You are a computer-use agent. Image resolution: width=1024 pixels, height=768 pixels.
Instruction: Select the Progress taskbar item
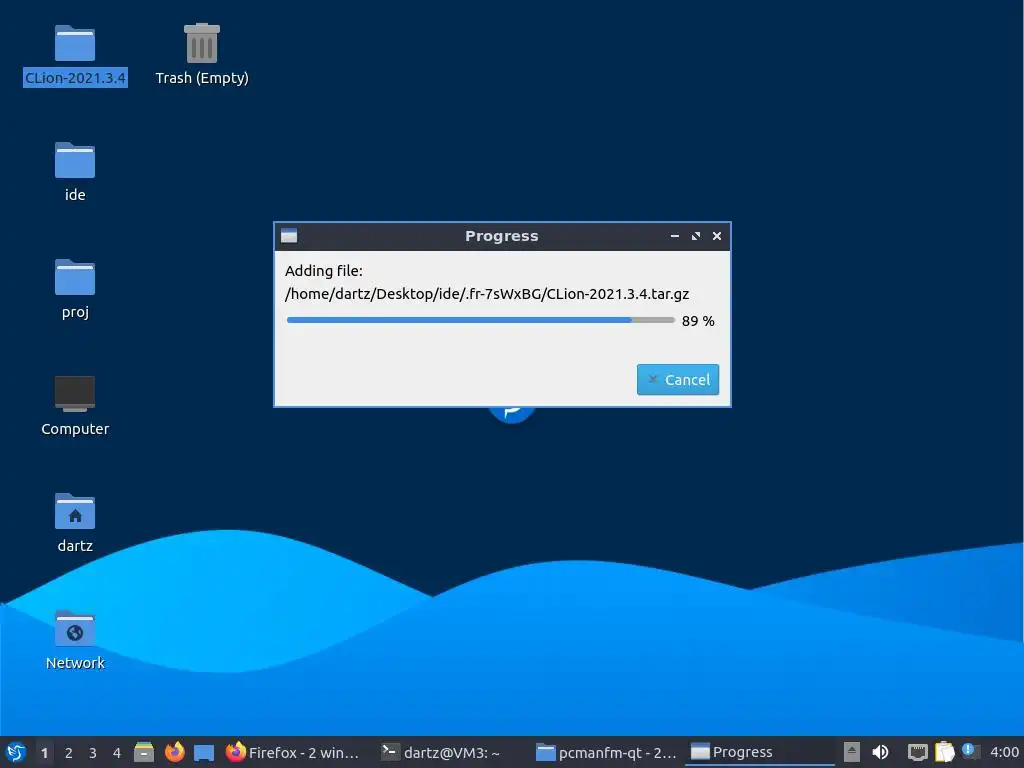(x=760, y=752)
